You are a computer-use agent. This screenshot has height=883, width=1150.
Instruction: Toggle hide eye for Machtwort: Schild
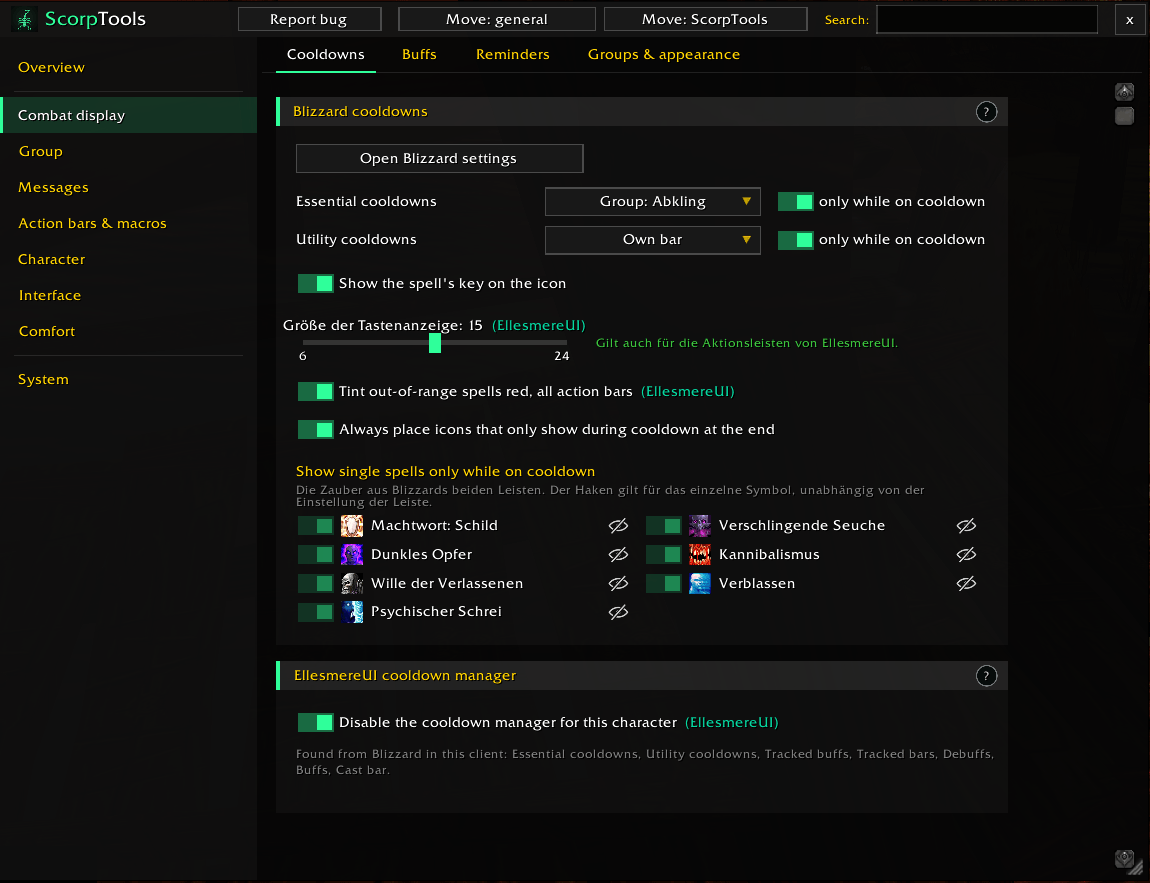coord(618,526)
